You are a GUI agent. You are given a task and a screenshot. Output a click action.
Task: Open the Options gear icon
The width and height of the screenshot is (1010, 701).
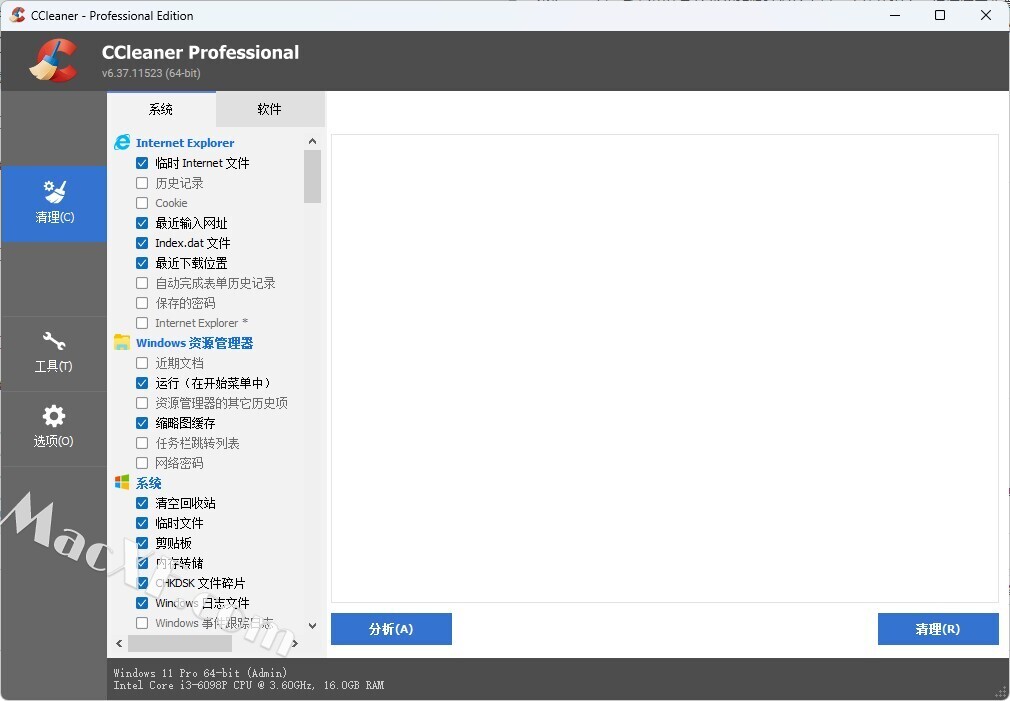[53, 416]
